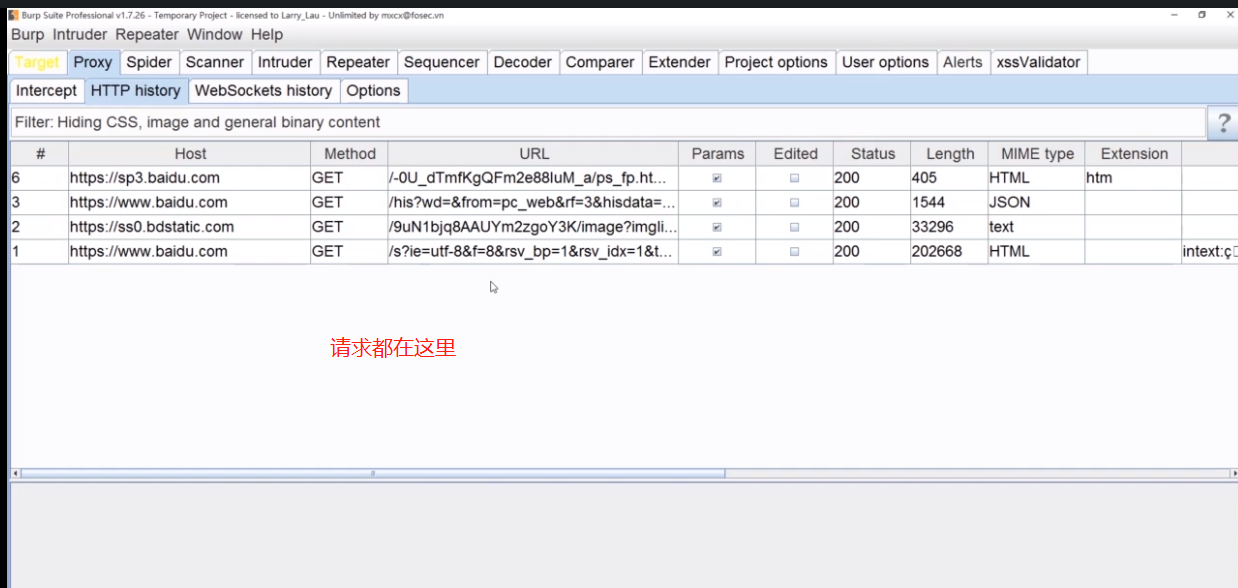Image resolution: width=1238 pixels, height=588 pixels.
Task: Select host https://sp3.baidu.com cell
Action: click(x=190, y=178)
